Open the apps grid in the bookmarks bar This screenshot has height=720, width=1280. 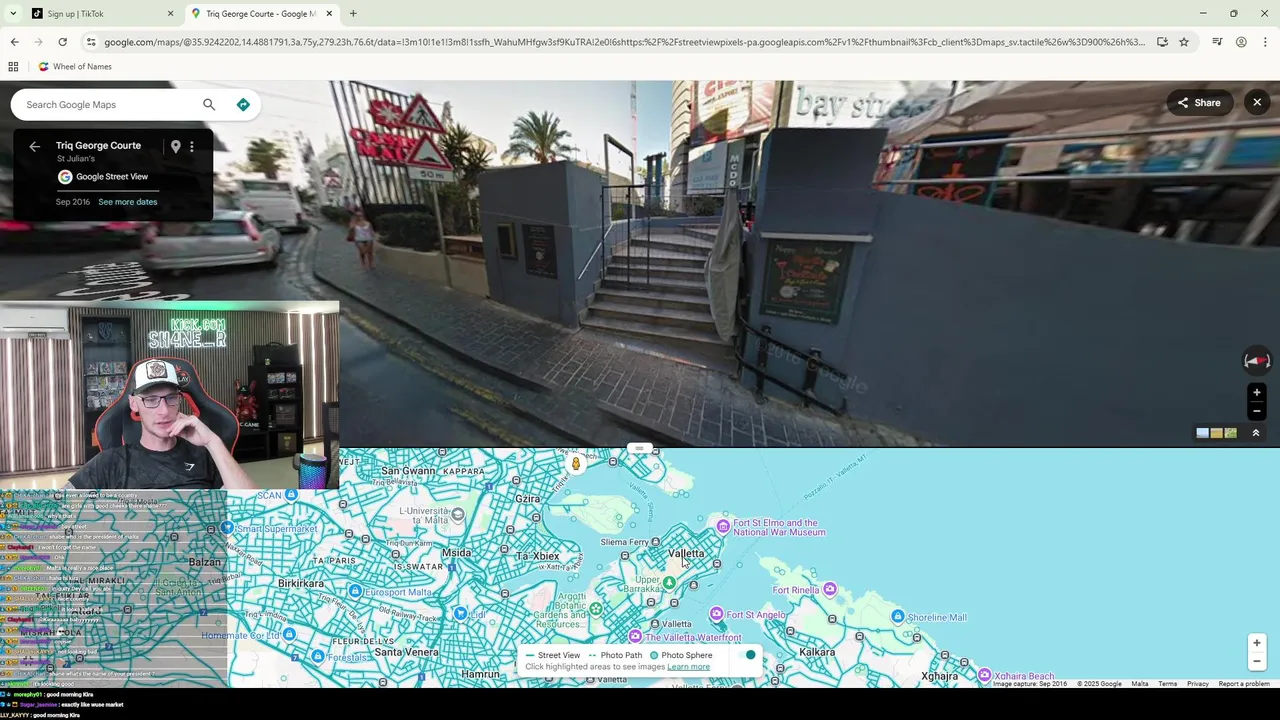(x=13, y=67)
